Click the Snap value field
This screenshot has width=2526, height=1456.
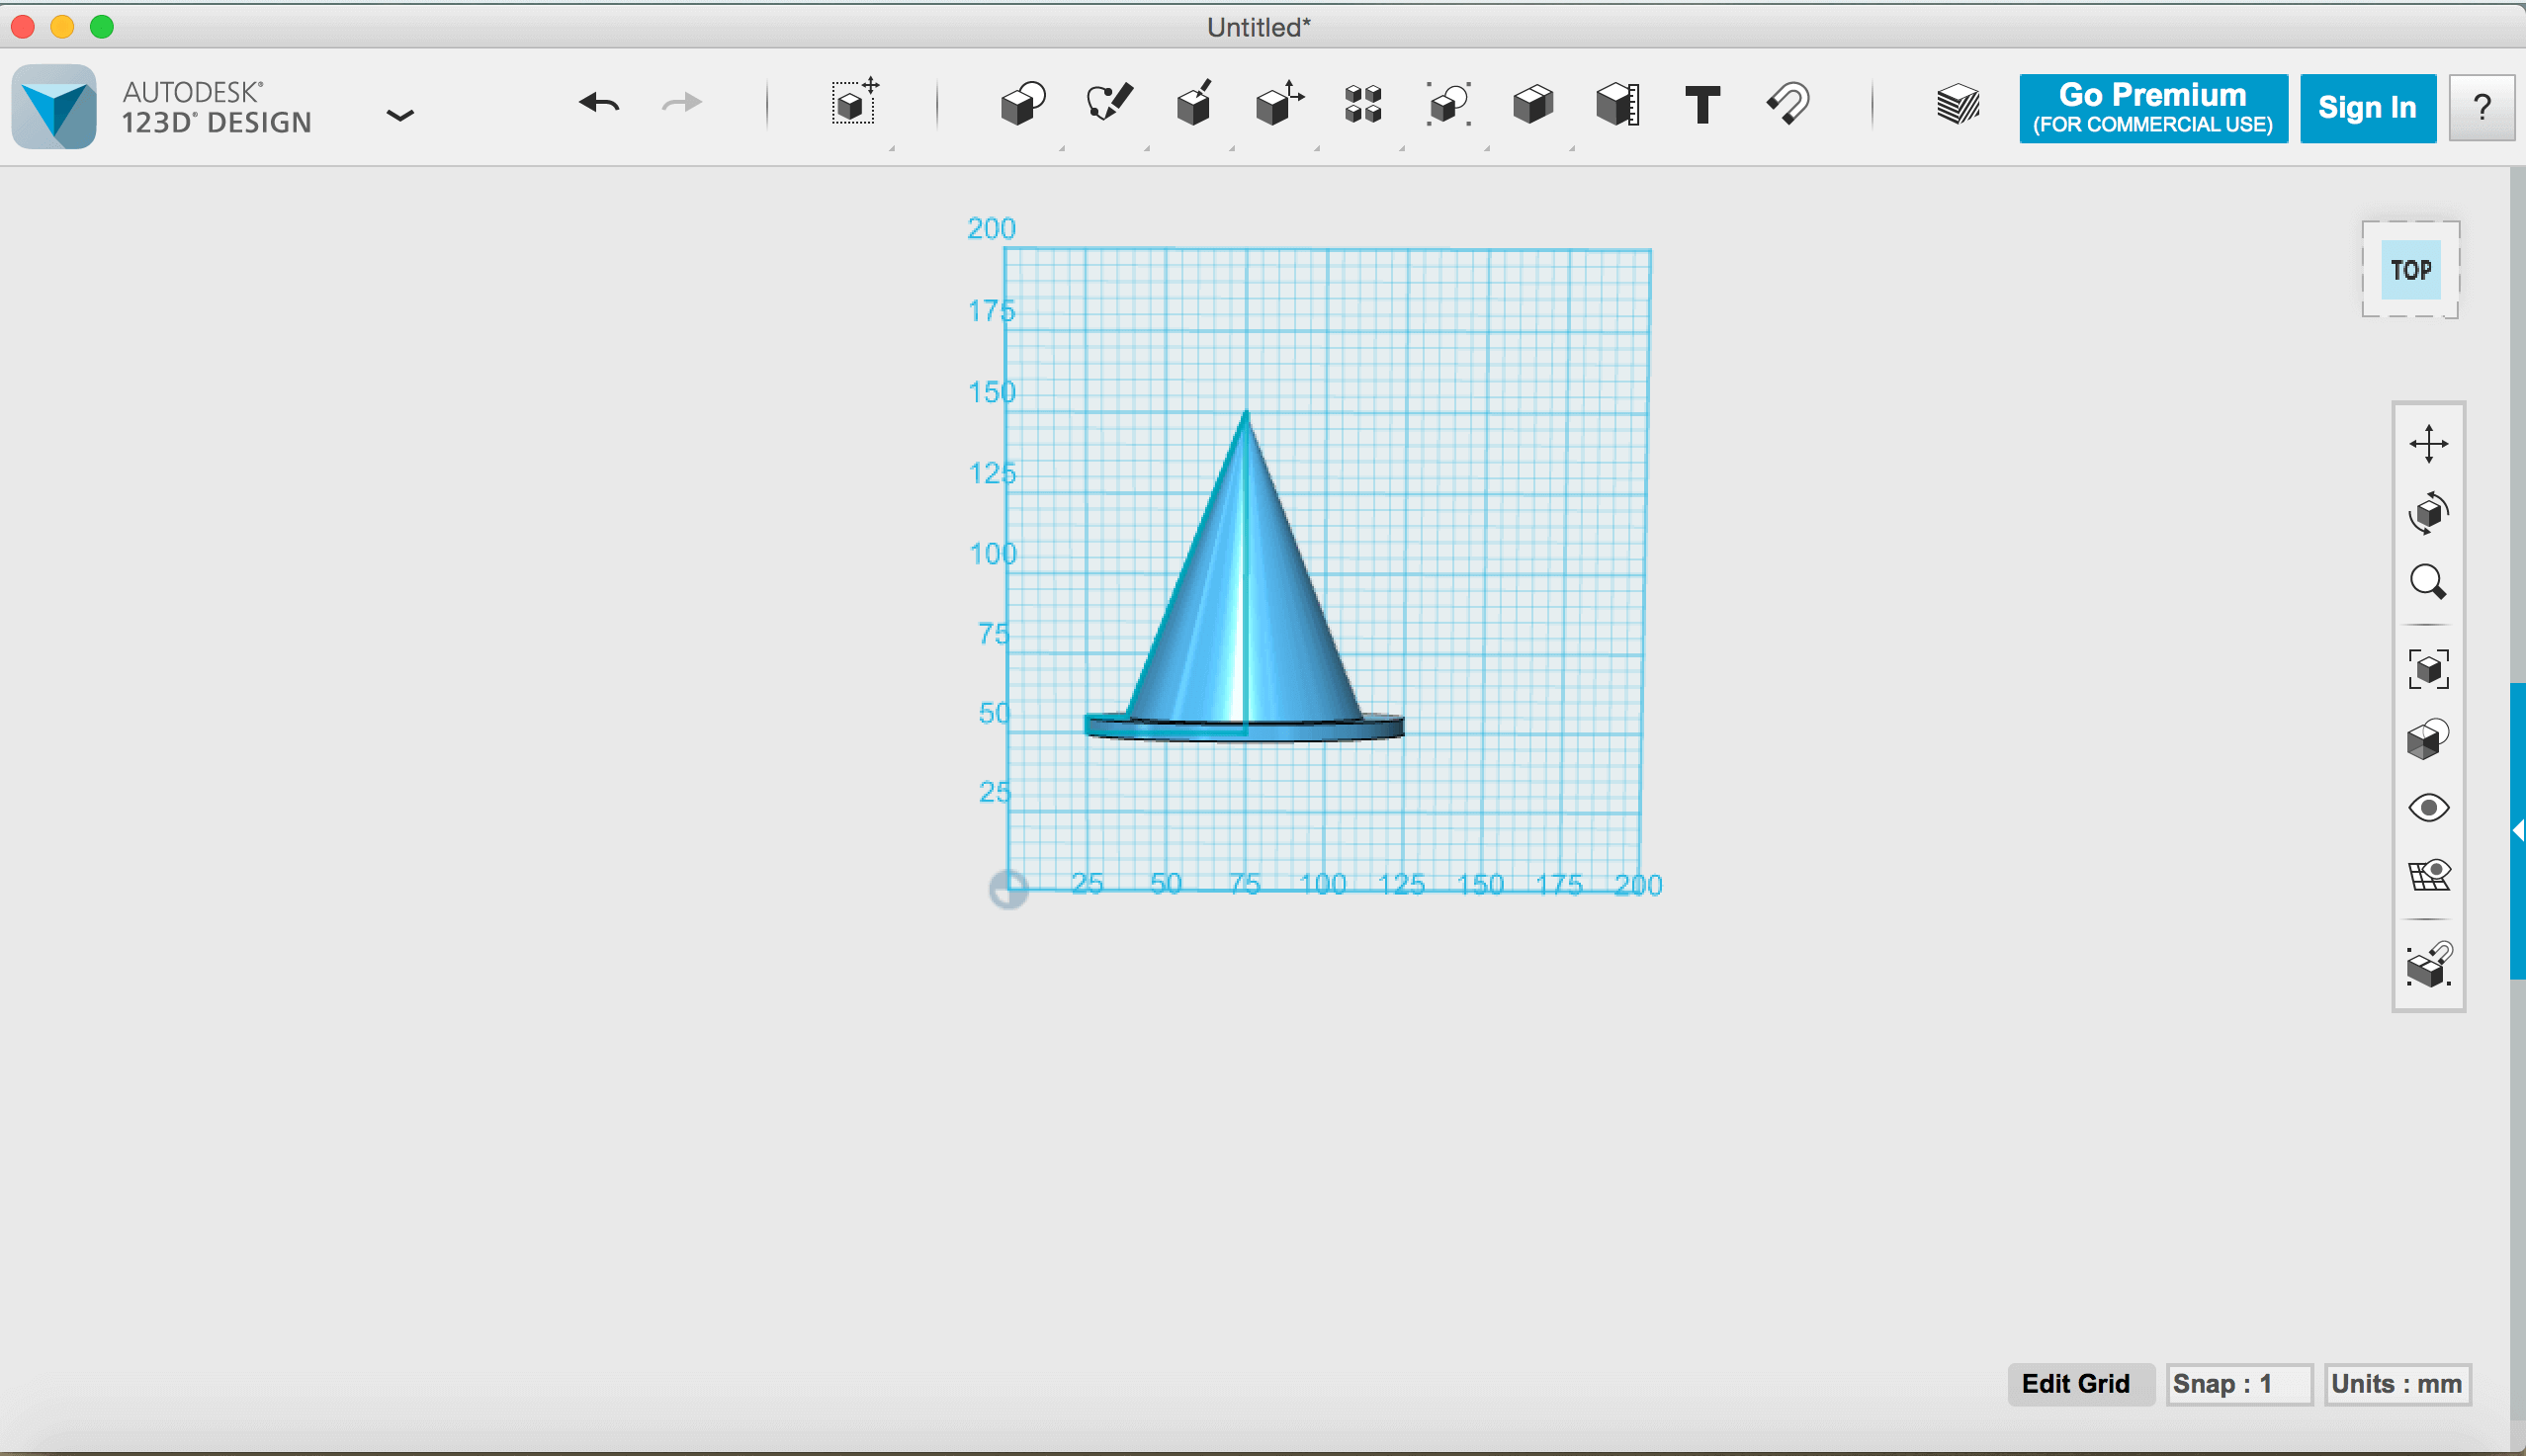[2238, 1384]
